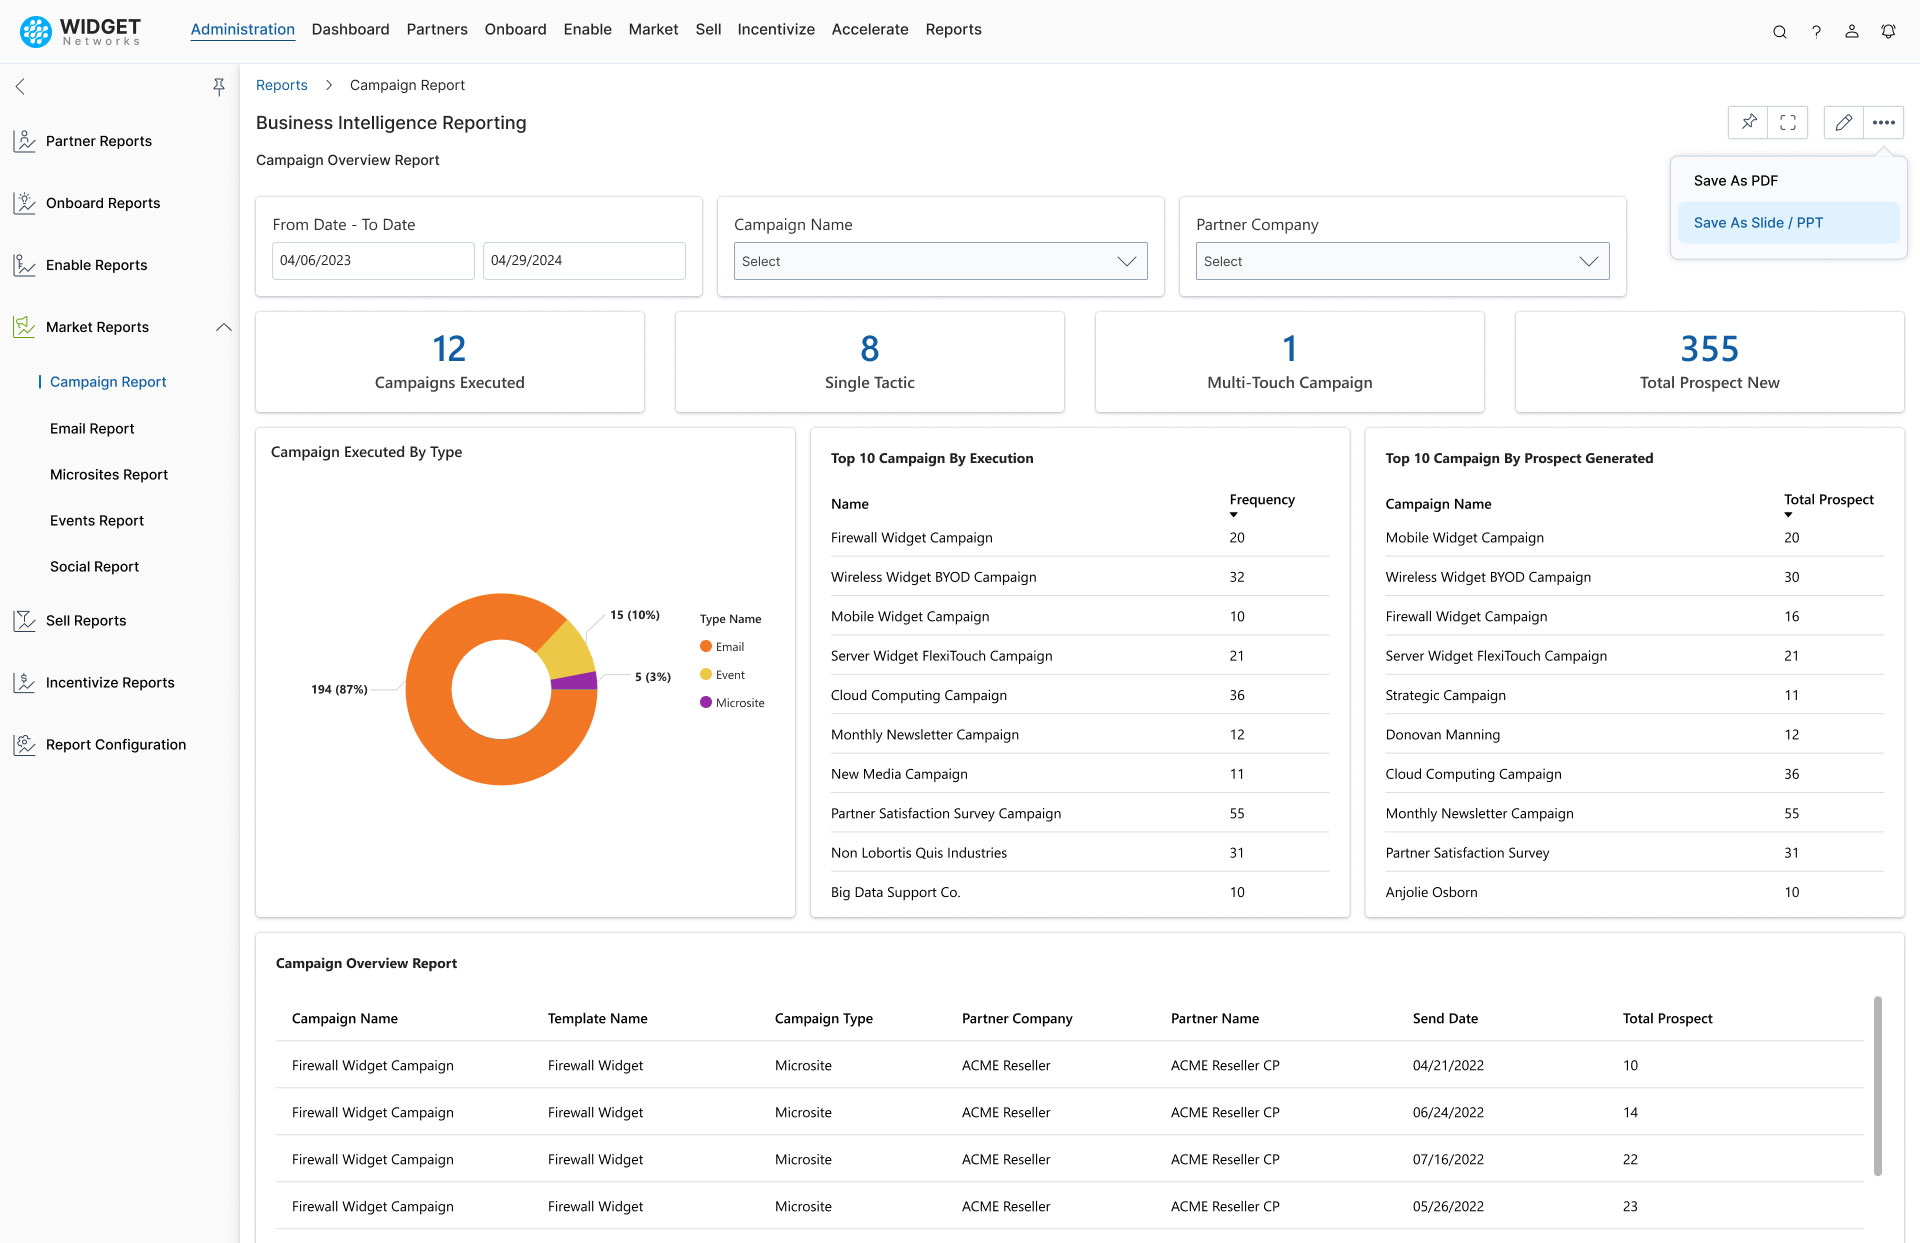Viewport: 1920px width, 1243px height.
Task: Click the Report Configuration gear icon
Action: 25,744
